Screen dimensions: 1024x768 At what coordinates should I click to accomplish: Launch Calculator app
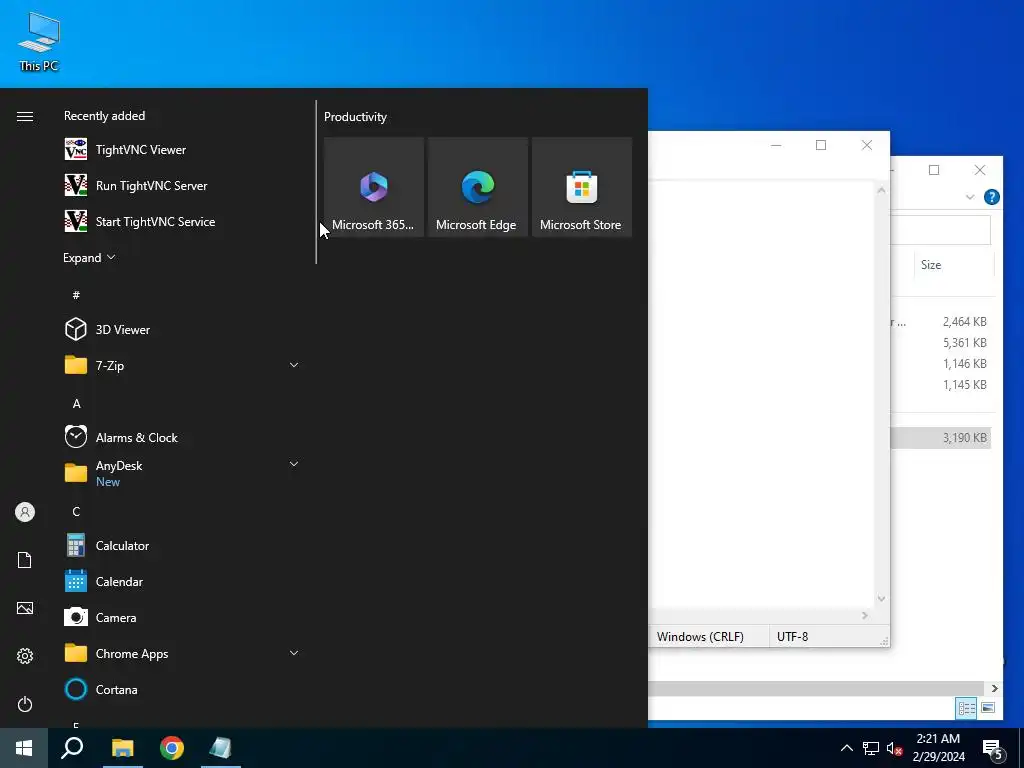click(x=182, y=545)
